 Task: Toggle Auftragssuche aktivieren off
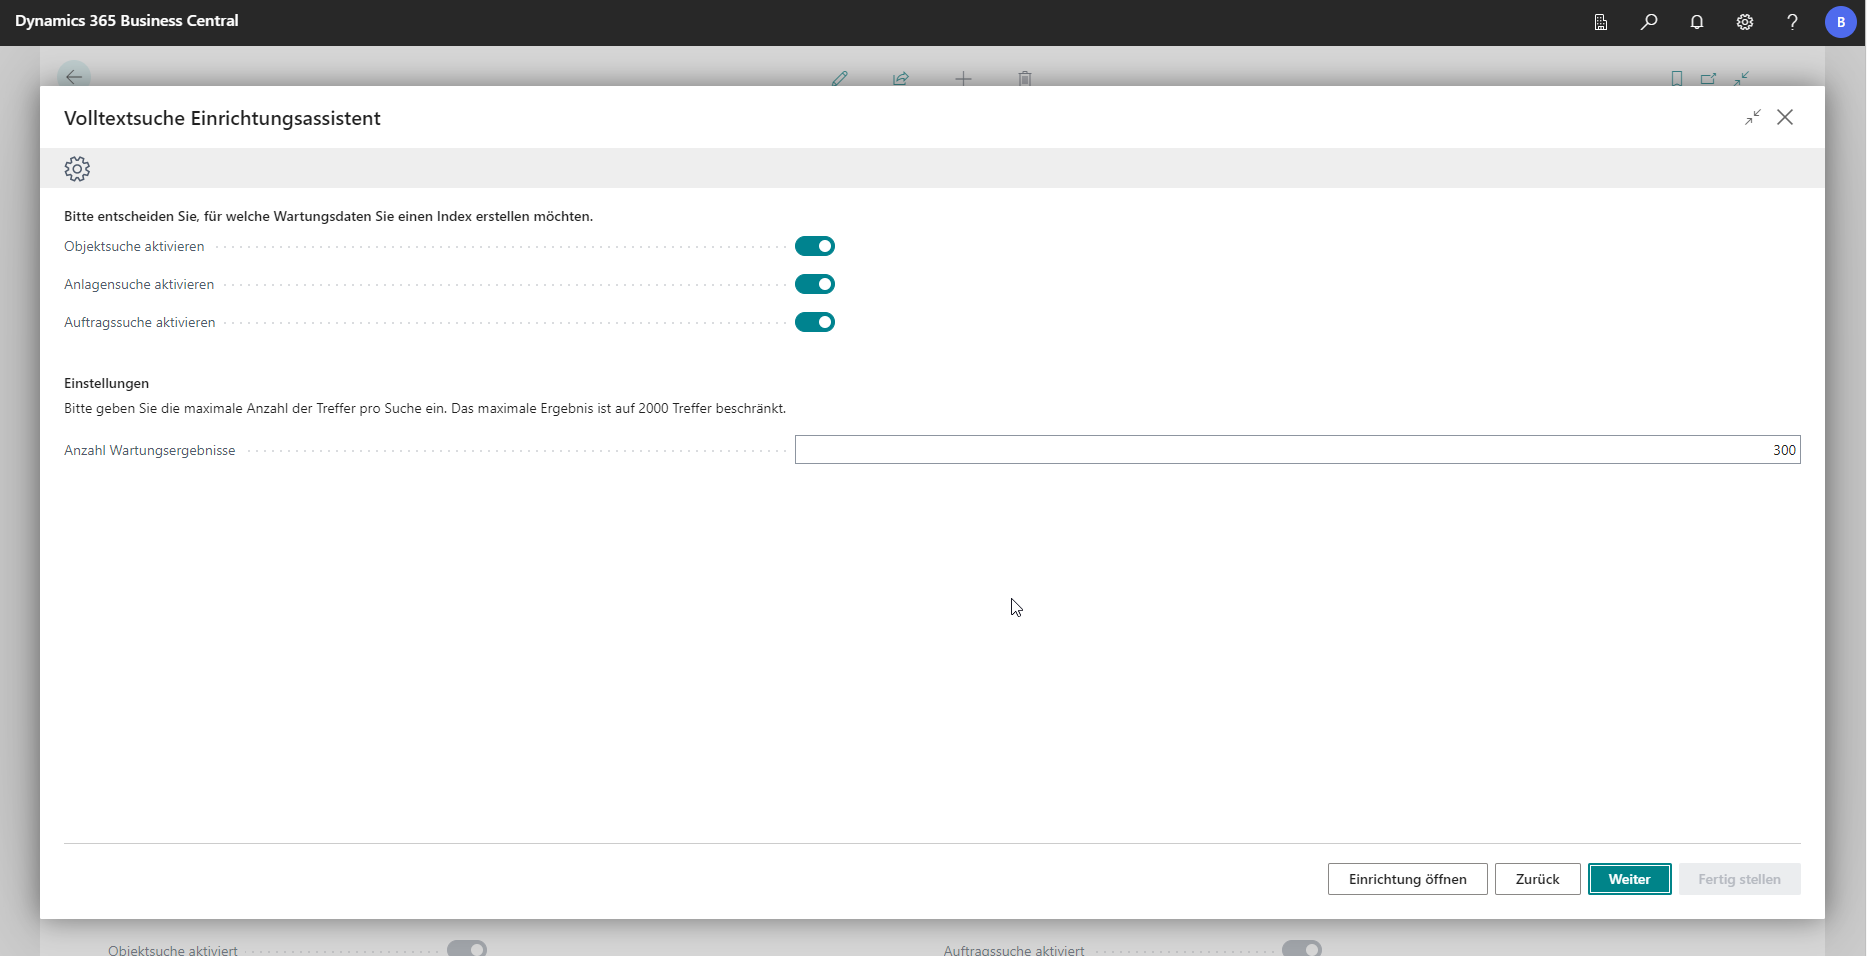point(815,322)
